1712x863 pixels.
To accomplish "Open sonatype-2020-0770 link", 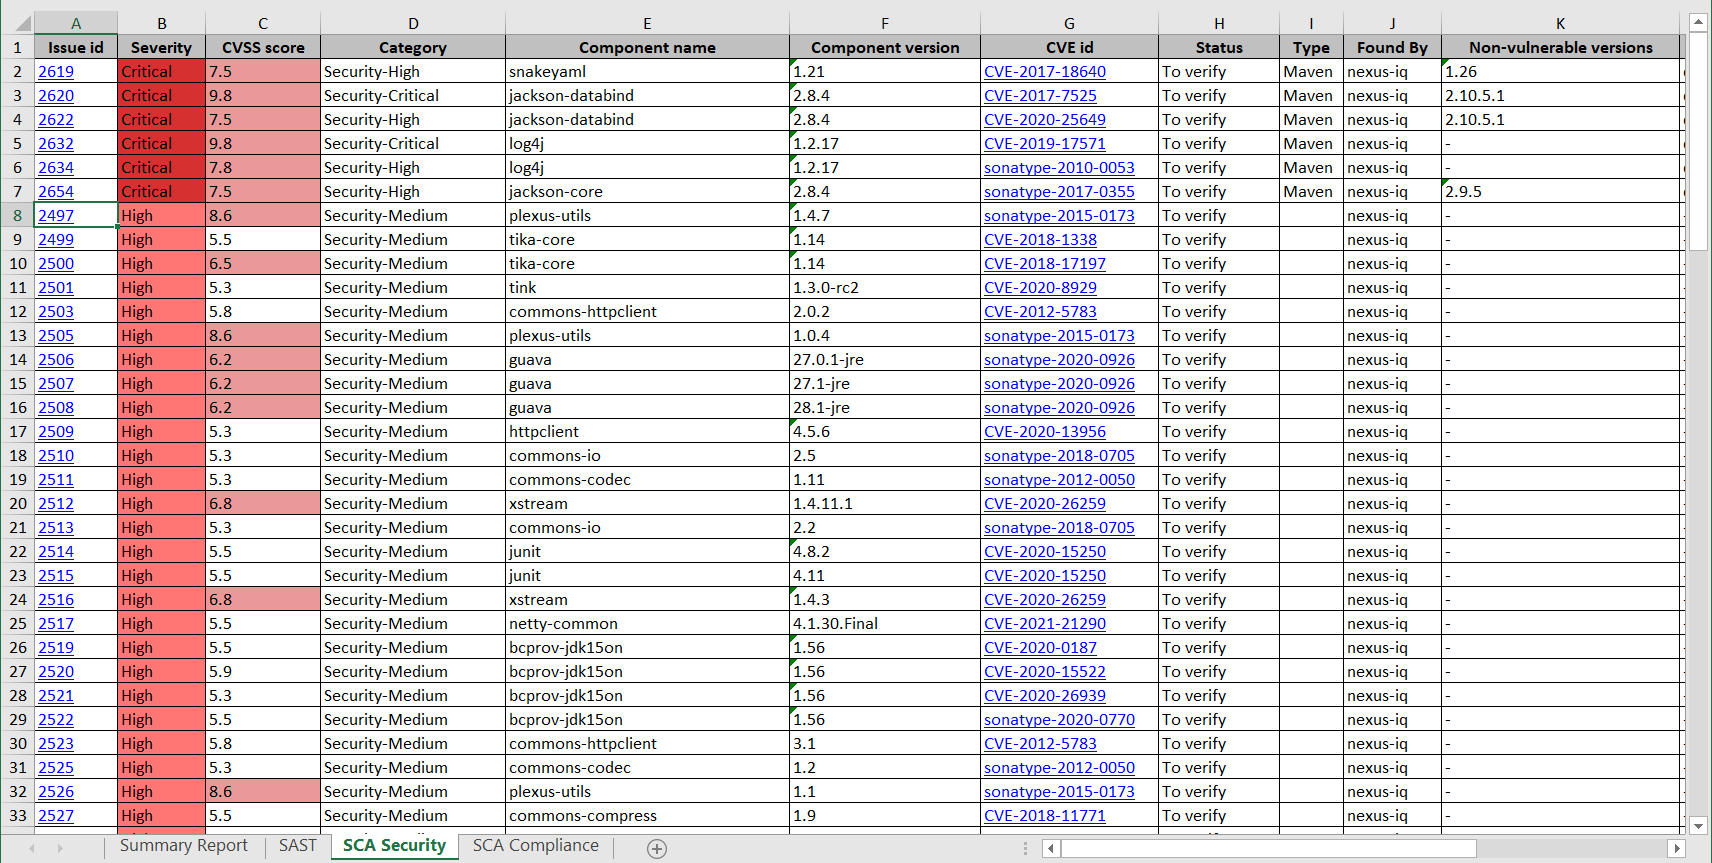I will click(1059, 720).
